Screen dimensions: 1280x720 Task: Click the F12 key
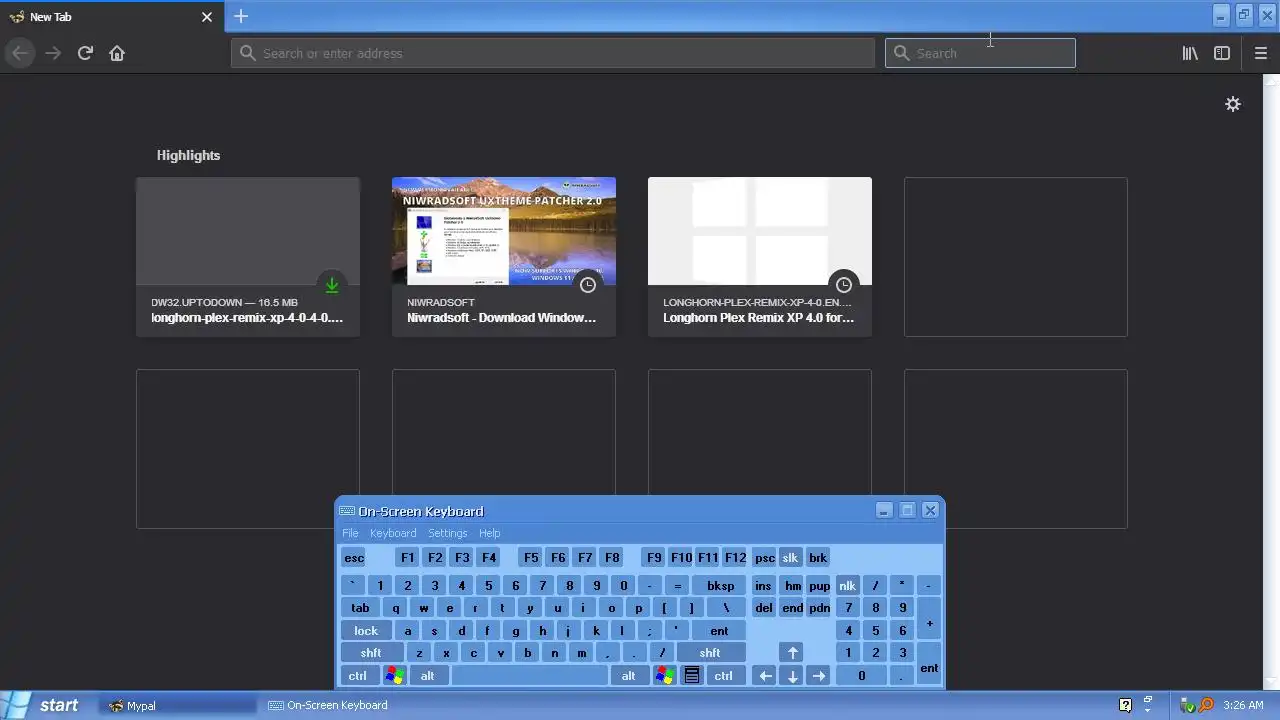pos(735,558)
